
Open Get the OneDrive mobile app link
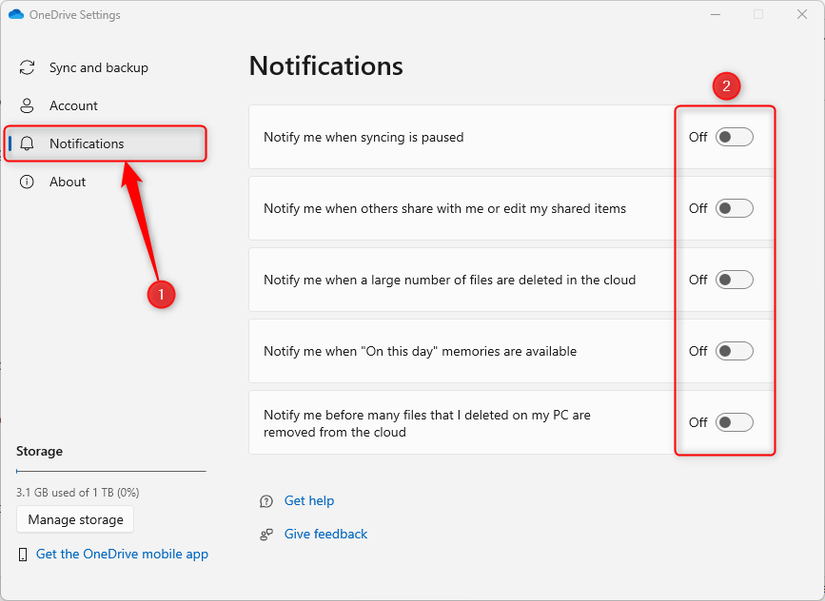pyautogui.click(x=122, y=554)
